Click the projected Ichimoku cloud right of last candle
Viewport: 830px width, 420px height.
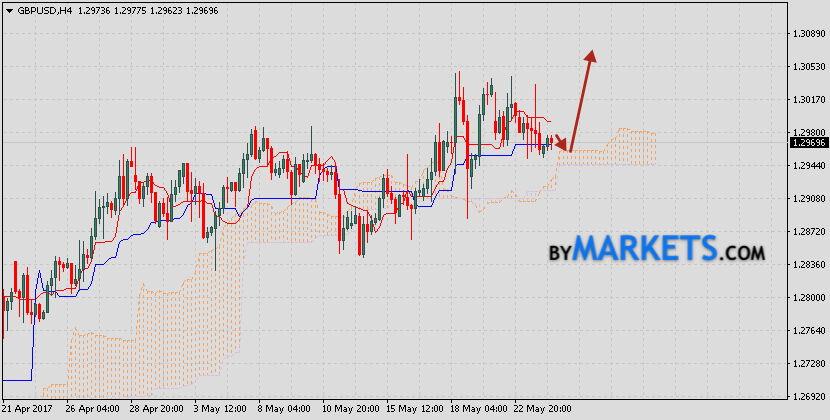pyautogui.click(x=625, y=148)
